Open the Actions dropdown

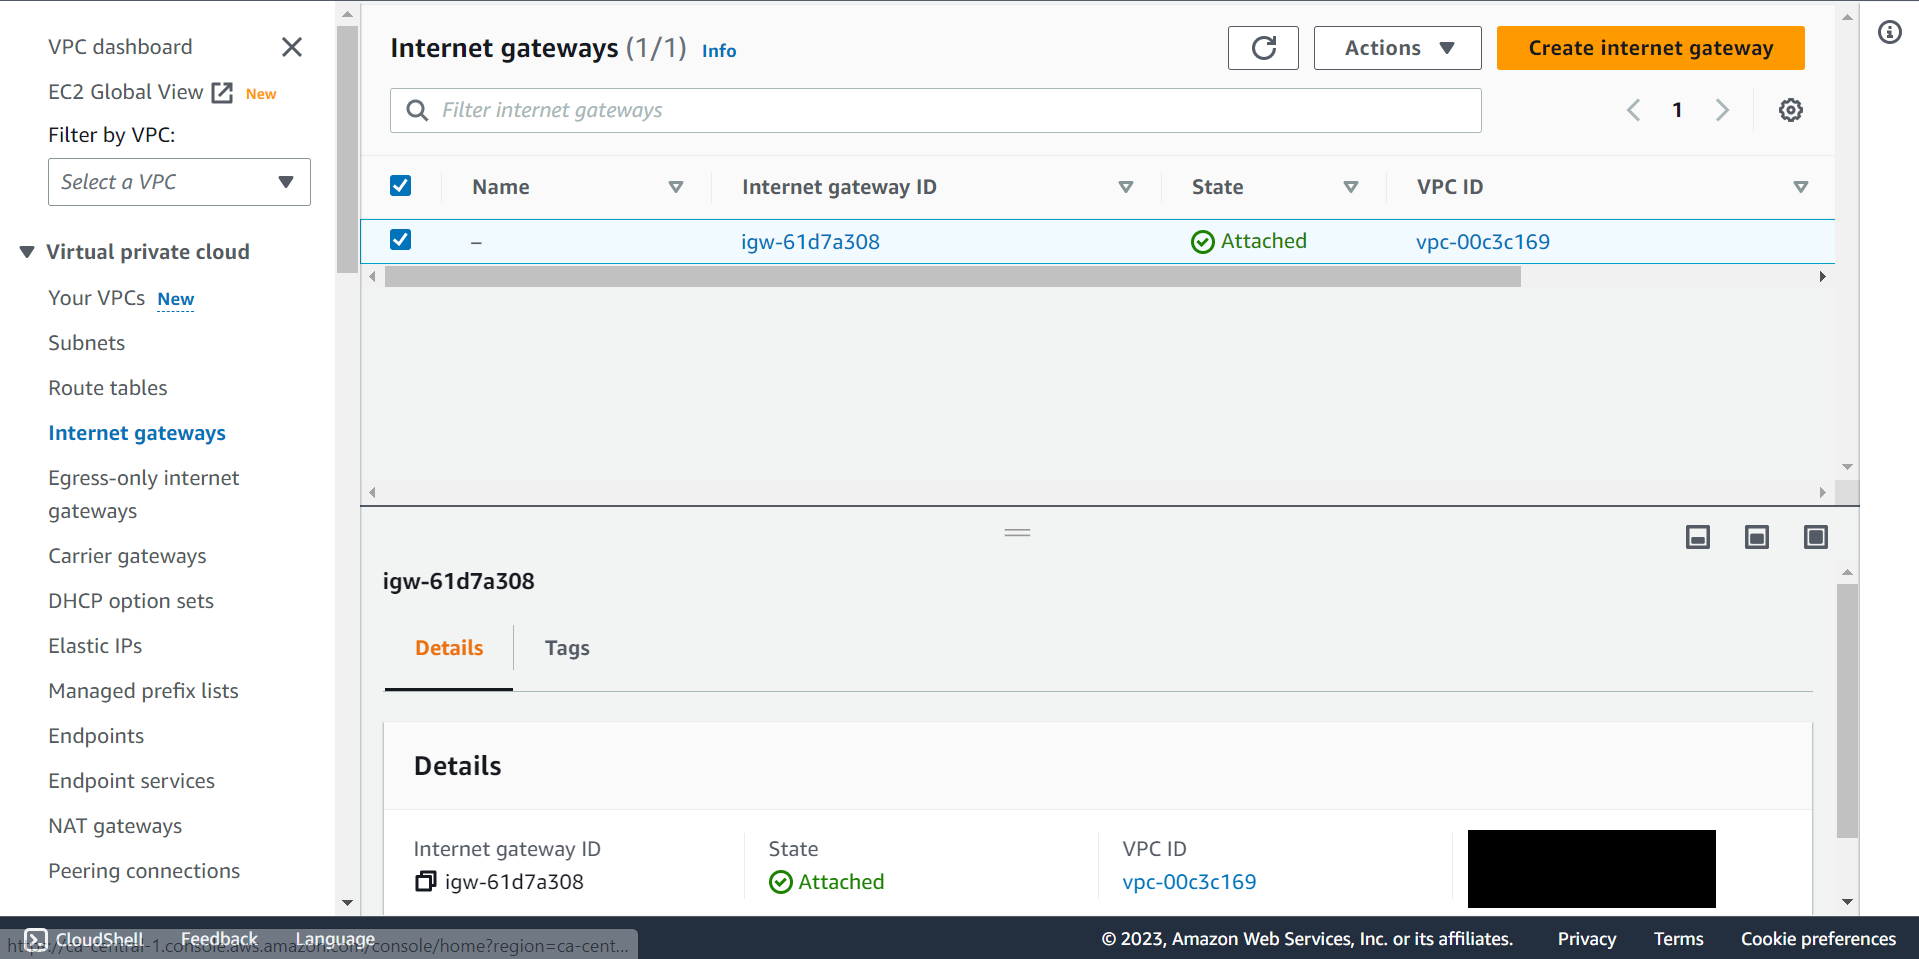[1397, 48]
